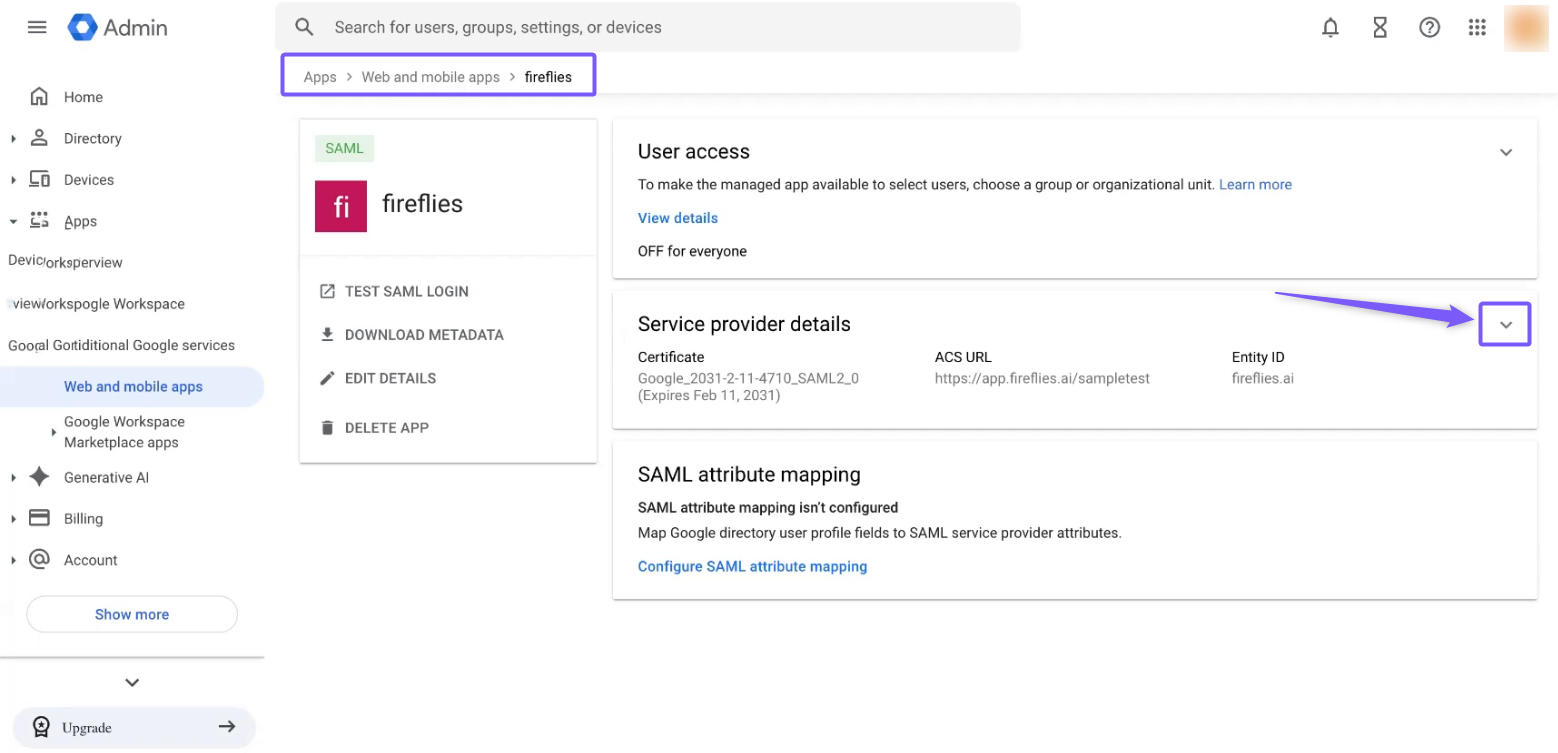Viewport: 1558px width, 753px height.
Task: Click Configure SAML attribute mapping link
Action: click(752, 567)
